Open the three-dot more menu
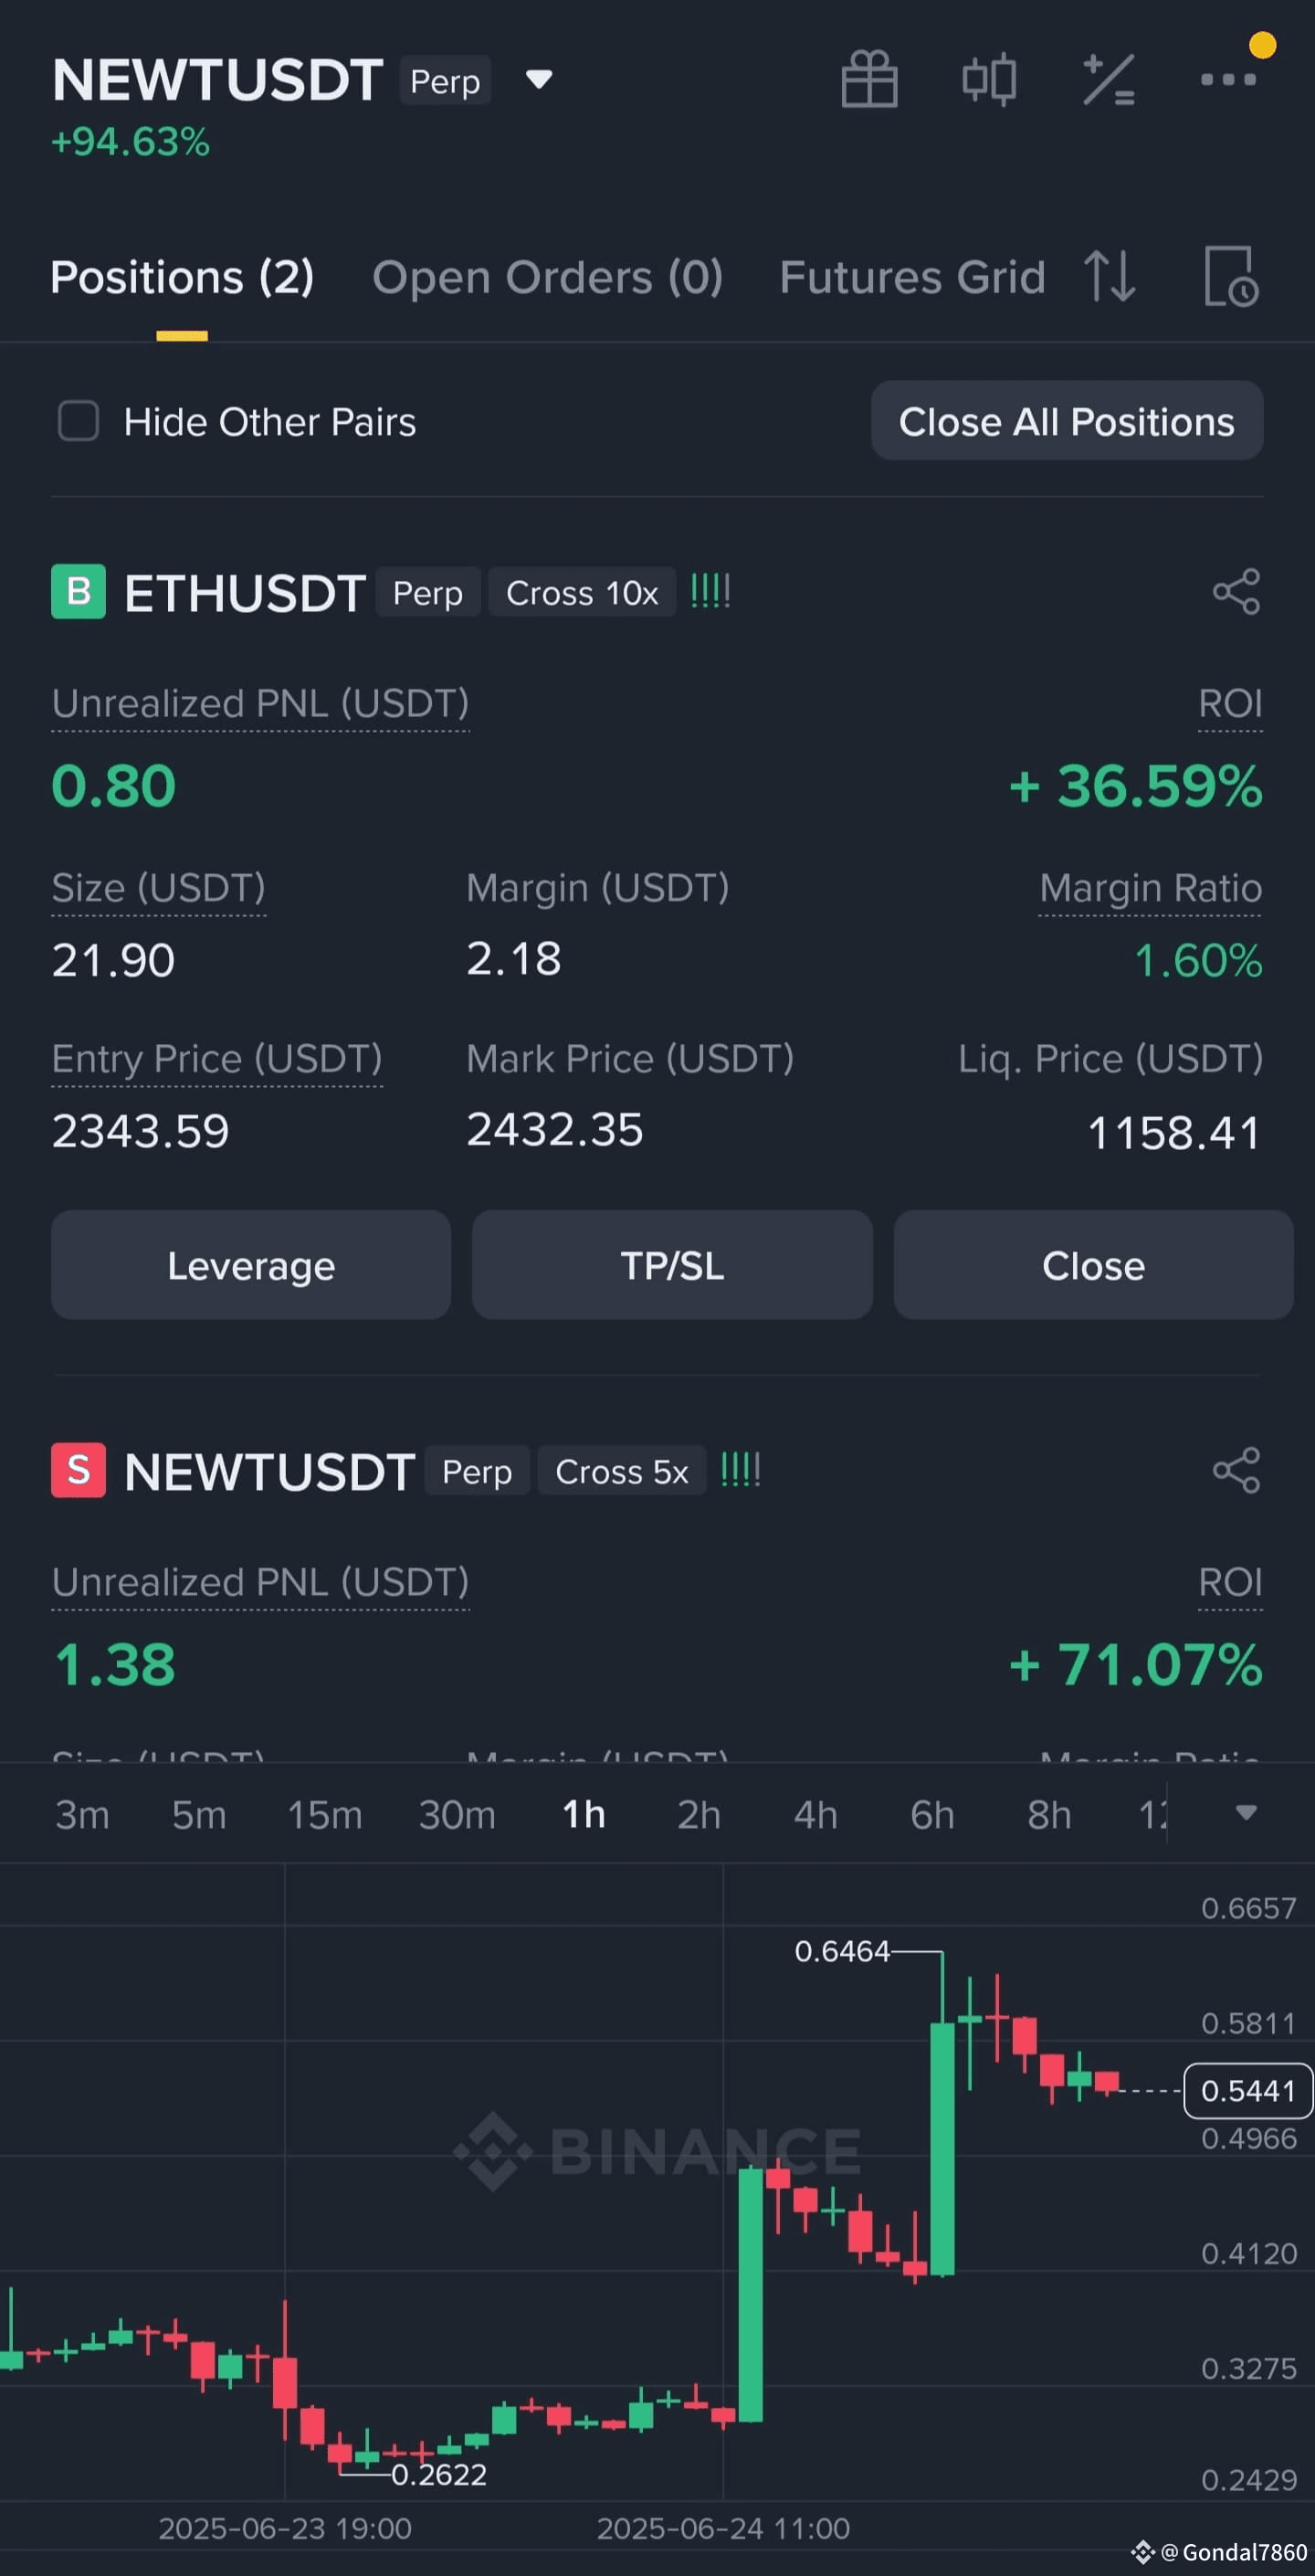 point(1228,79)
